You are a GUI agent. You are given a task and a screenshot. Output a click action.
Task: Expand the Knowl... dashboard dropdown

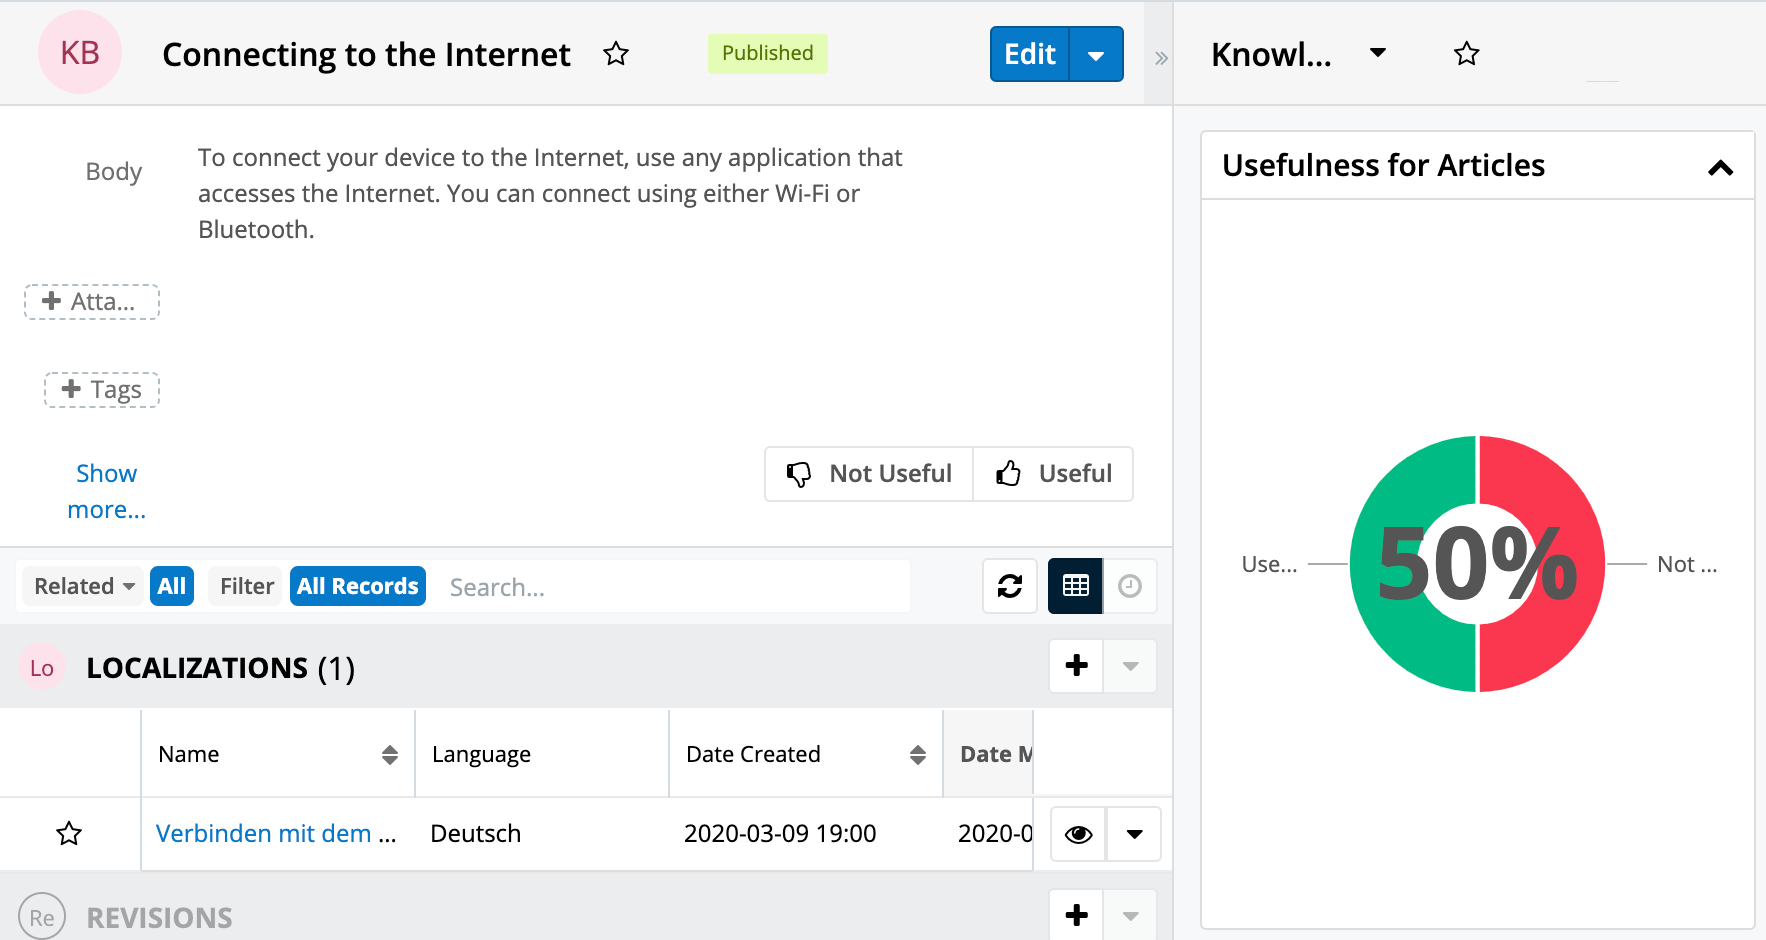1378,53
